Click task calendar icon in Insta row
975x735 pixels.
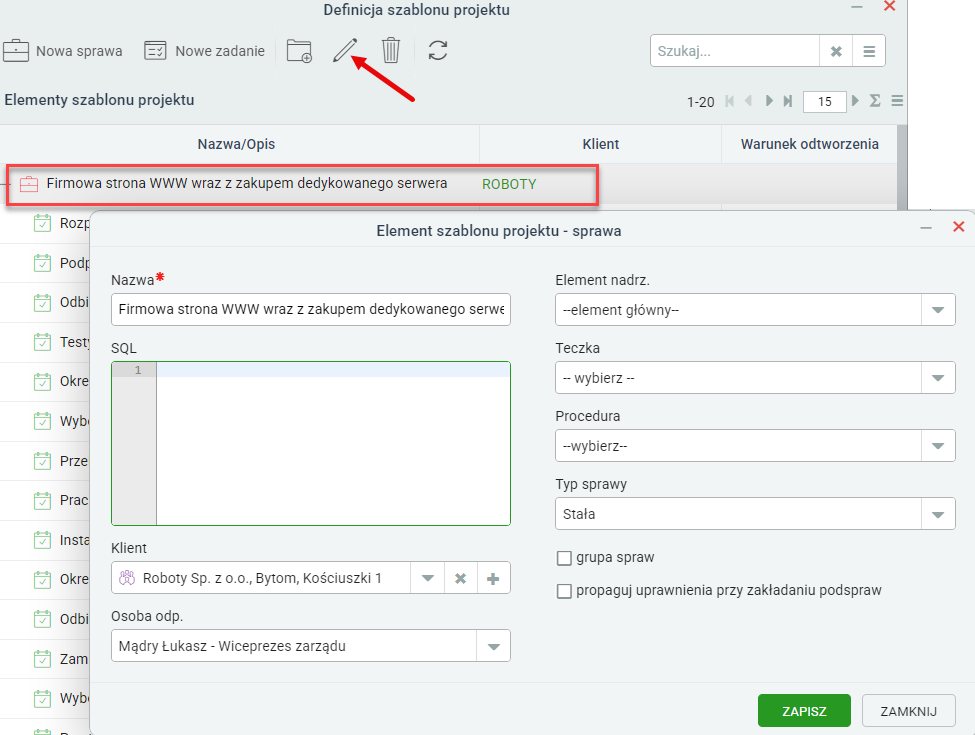(42, 540)
